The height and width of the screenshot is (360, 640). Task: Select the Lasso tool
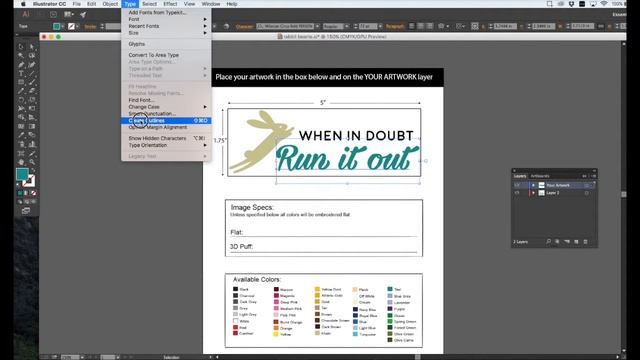[x=31, y=56]
